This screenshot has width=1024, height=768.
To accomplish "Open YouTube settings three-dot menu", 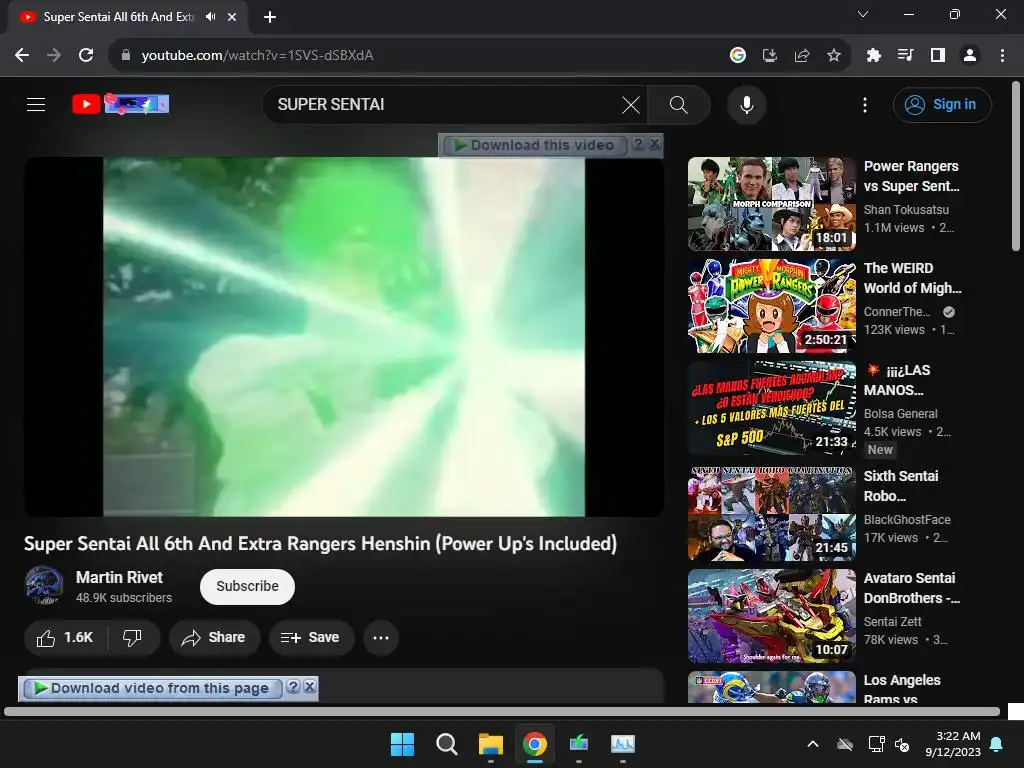I will (865, 104).
